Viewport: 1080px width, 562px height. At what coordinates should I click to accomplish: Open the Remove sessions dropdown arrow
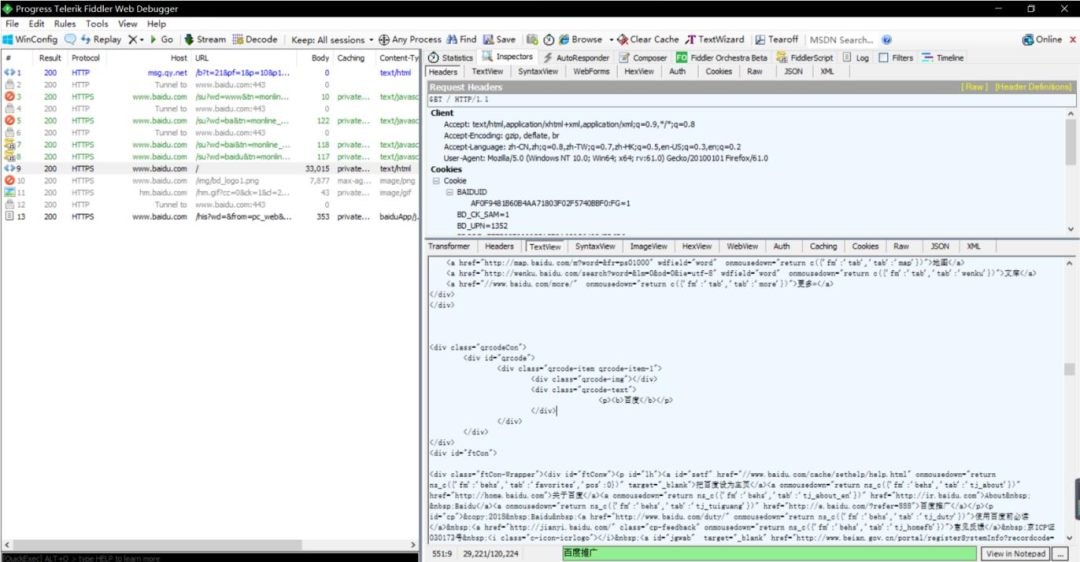[142, 40]
